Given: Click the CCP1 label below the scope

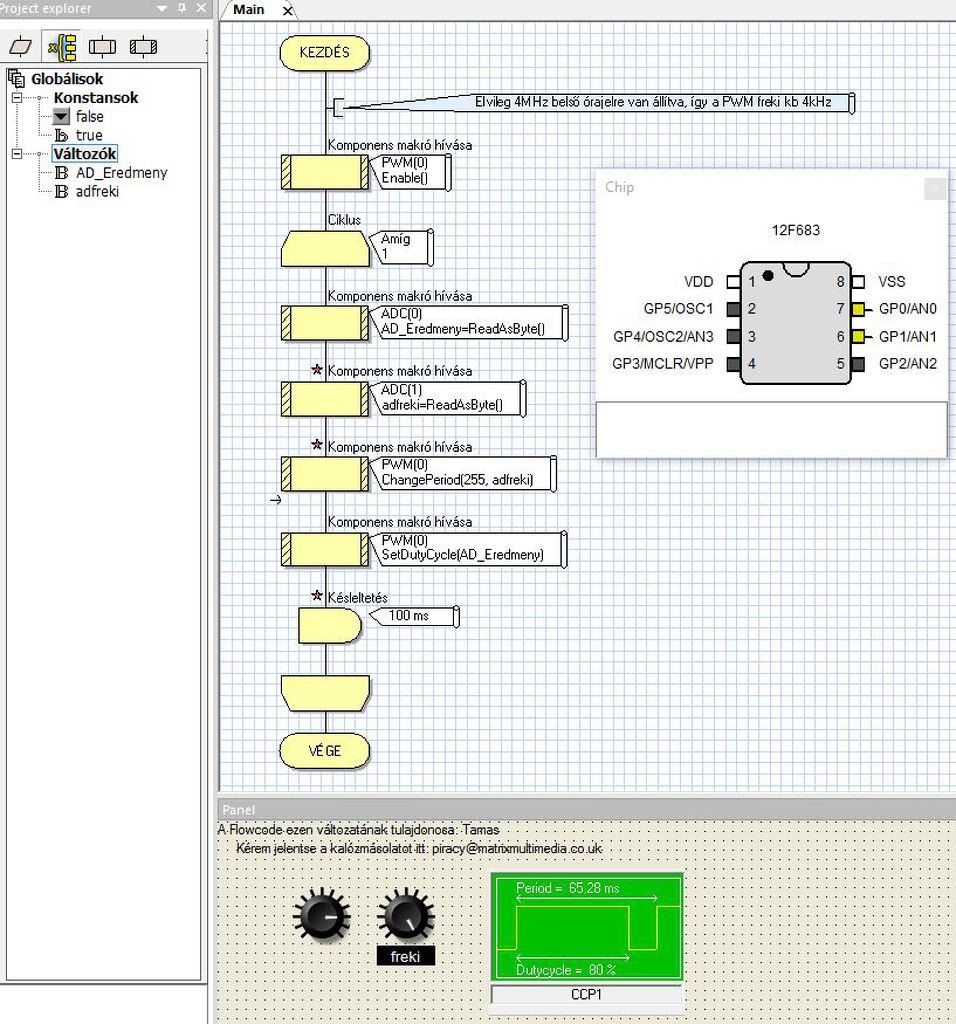Looking at the screenshot, I should coord(586,995).
